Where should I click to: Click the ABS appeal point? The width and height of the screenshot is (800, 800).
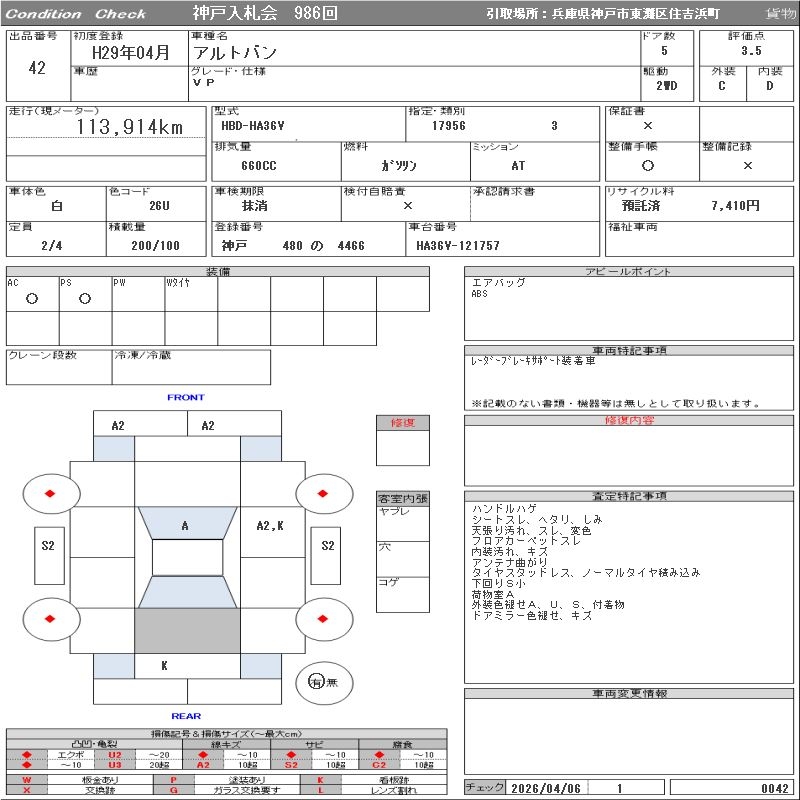pyautogui.click(x=480, y=294)
